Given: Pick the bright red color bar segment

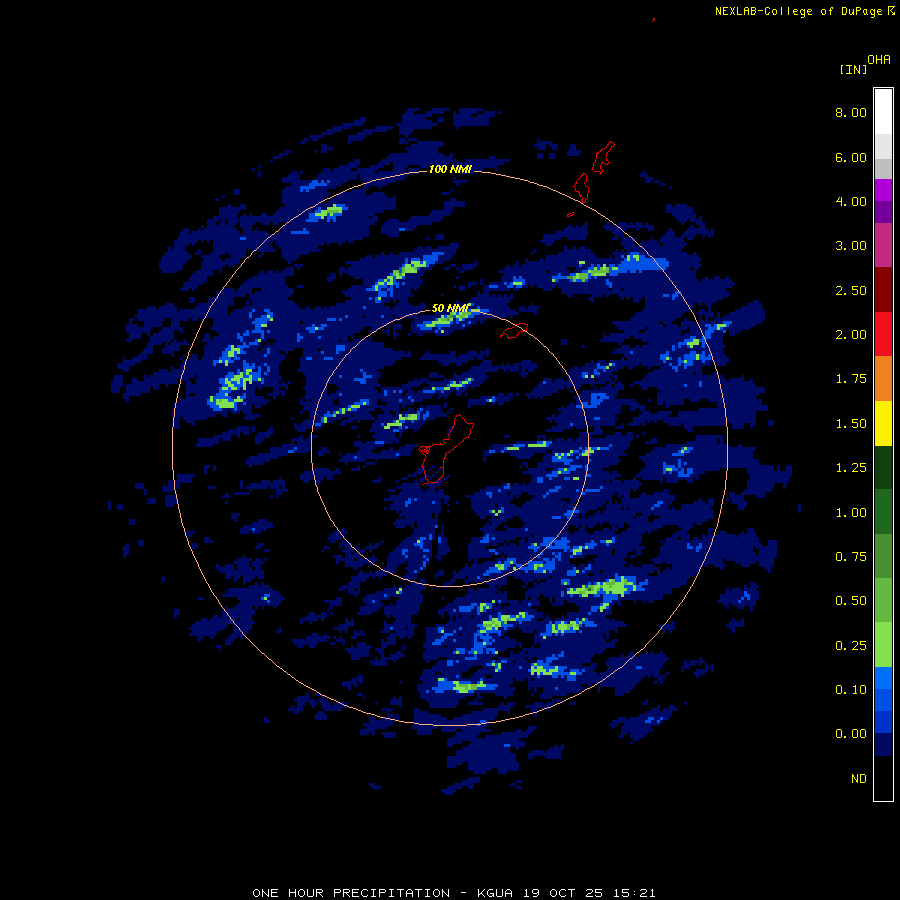Looking at the screenshot, I should (883, 334).
